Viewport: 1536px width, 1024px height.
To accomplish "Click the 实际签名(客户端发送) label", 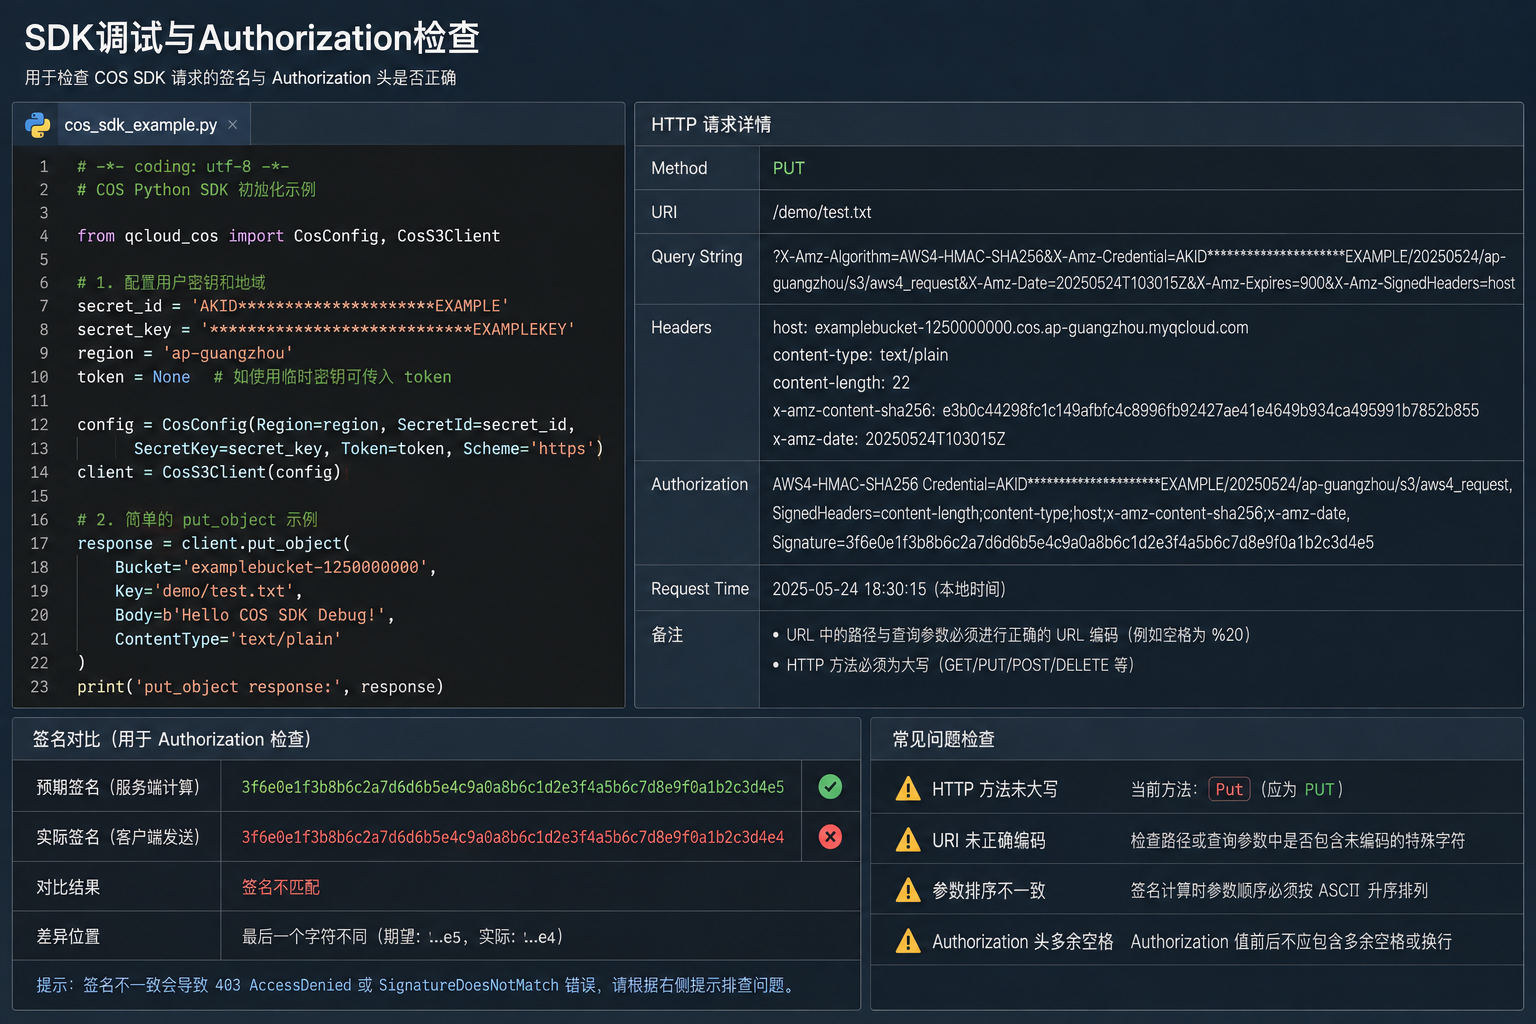I will pyautogui.click(x=118, y=837).
